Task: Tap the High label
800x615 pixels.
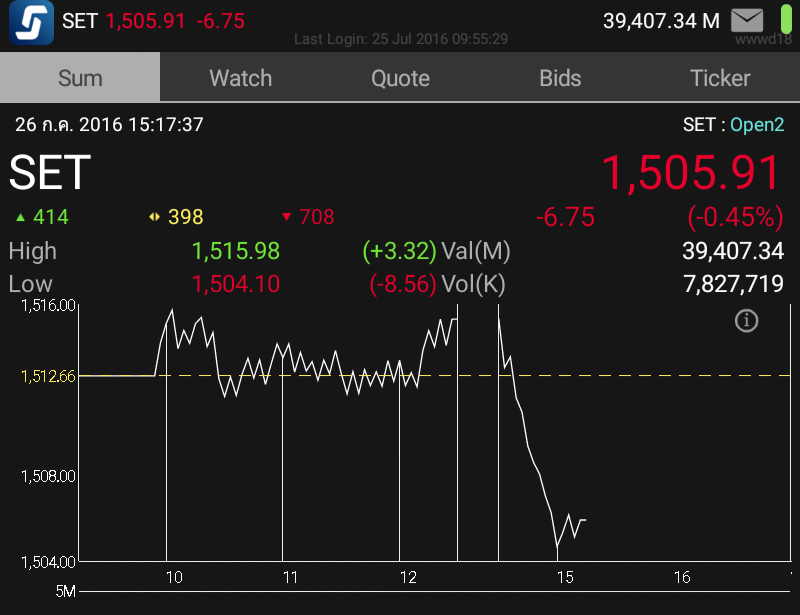Action: pos(33,251)
